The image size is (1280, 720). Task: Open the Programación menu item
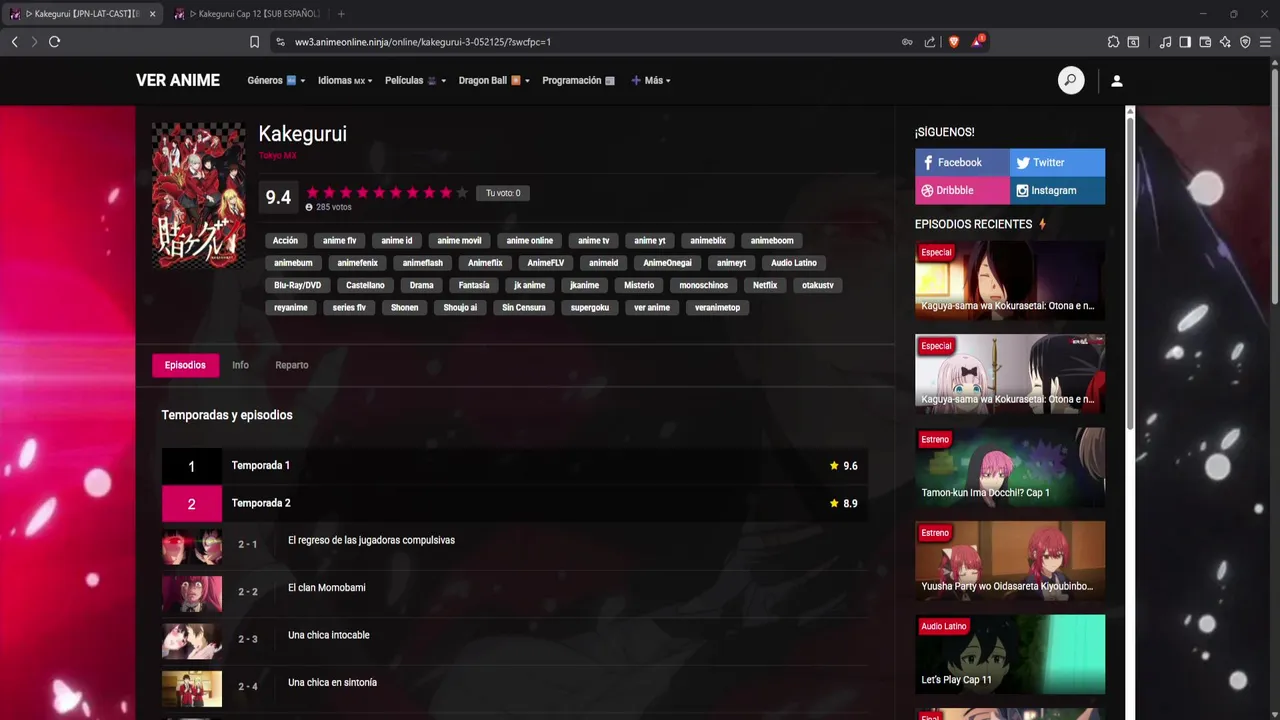point(578,81)
